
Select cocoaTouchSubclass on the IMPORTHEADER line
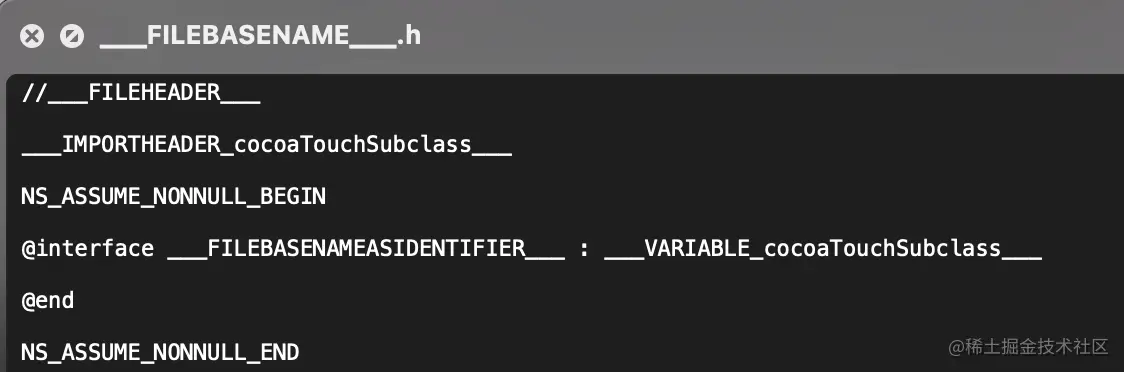pyautogui.click(x=353, y=146)
